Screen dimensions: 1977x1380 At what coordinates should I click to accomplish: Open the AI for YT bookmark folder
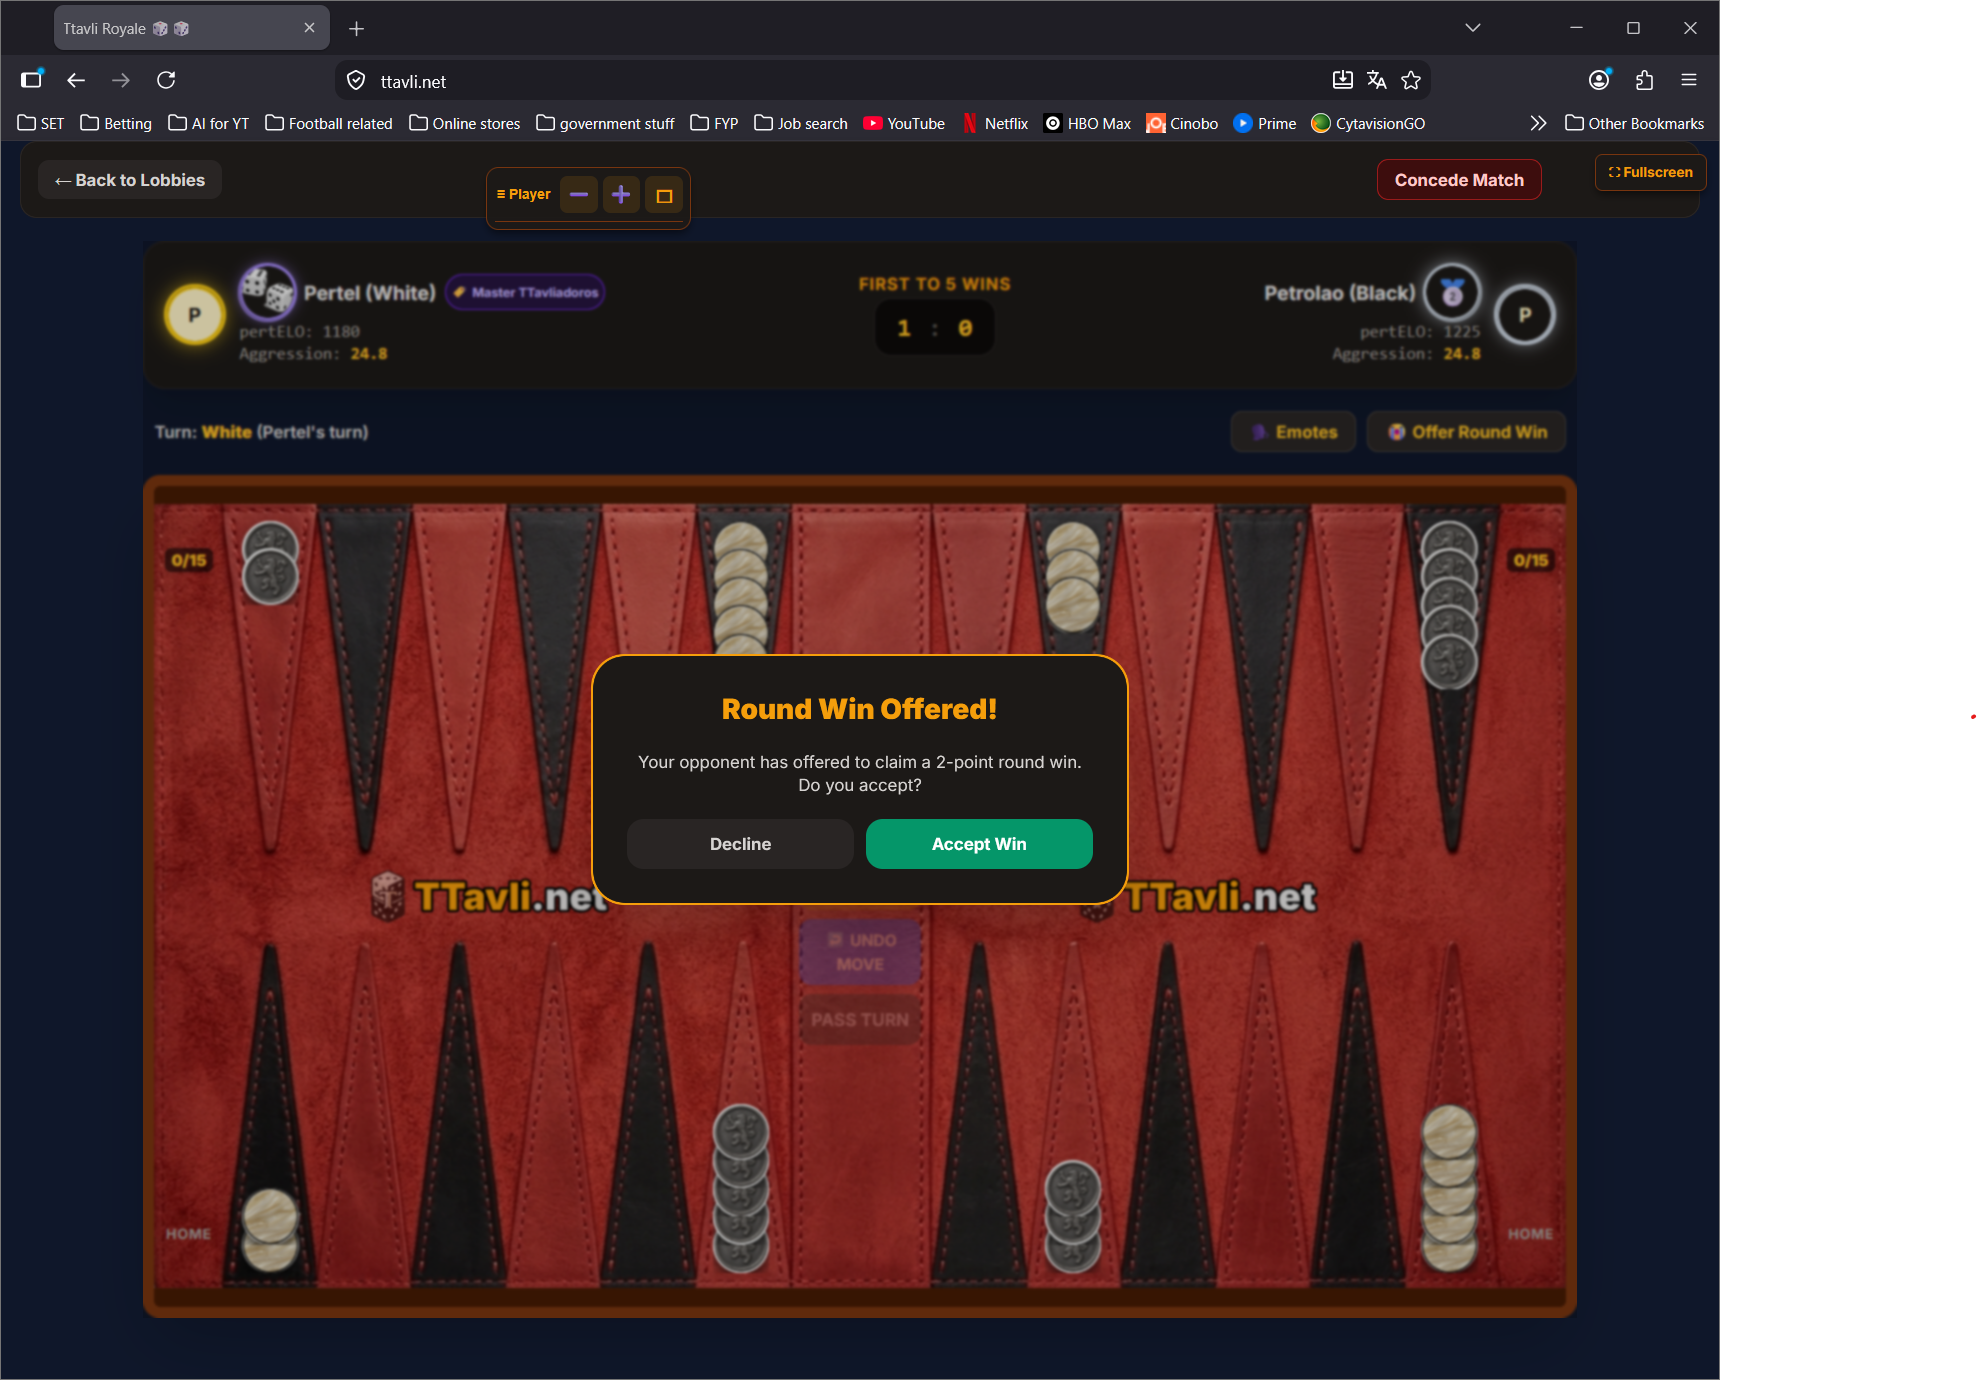coord(208,123)
